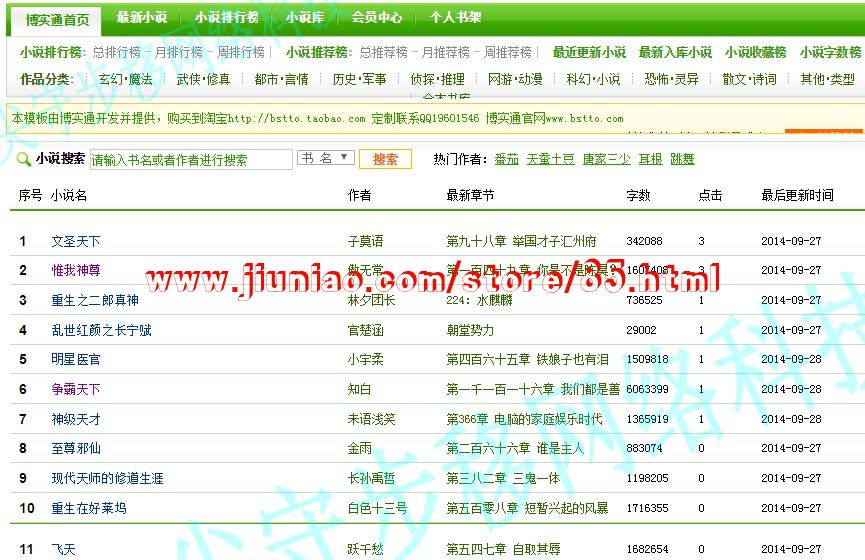Select 玄幻·魔法 category
This screenshot has width=865, height=560.
pos(125,79)
